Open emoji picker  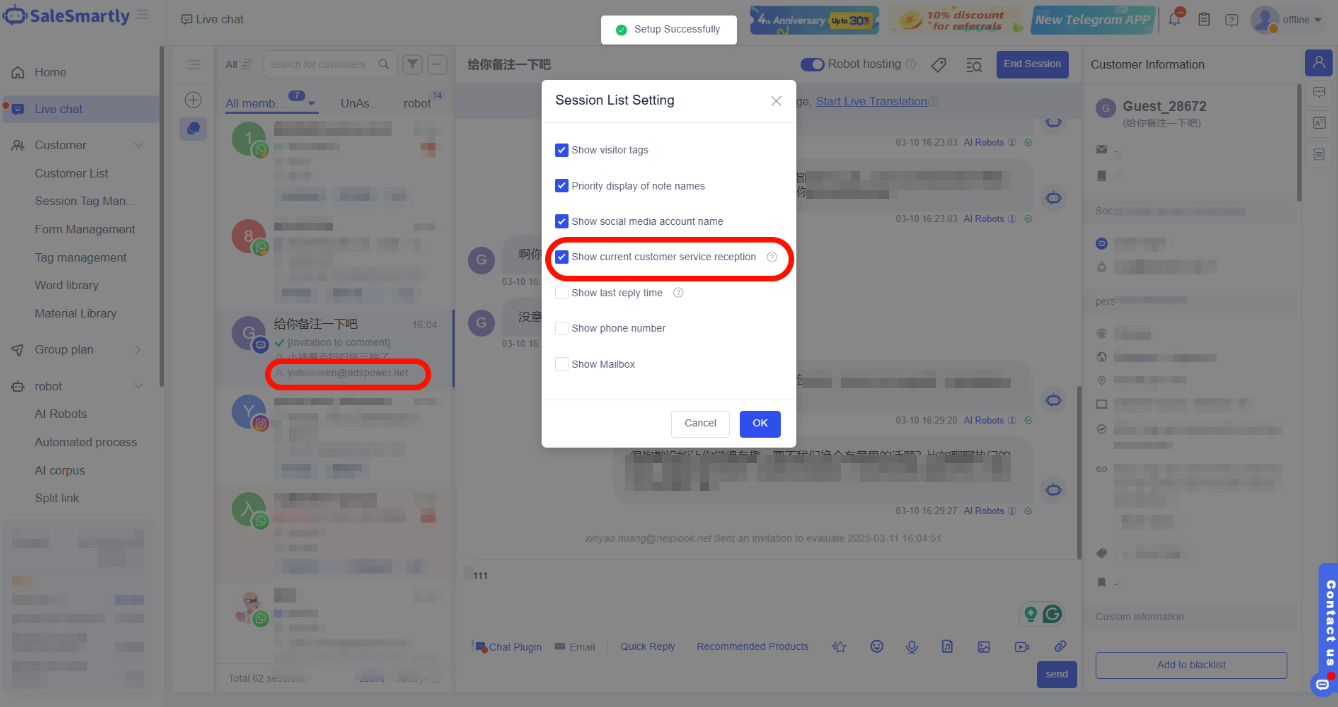click(x=877, y=647)
